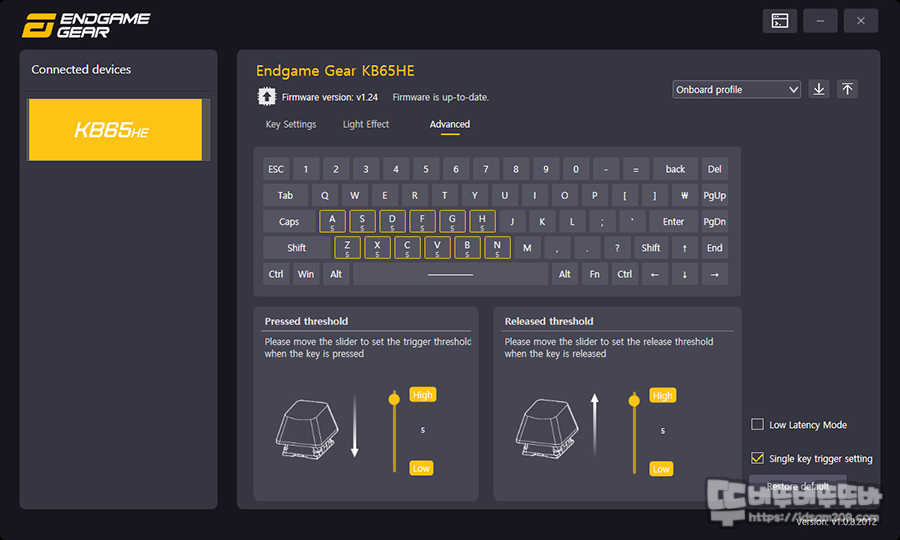Select the PgDn key on keyboard layout
The image size is (900, 540).
click(x=715, y=222)
